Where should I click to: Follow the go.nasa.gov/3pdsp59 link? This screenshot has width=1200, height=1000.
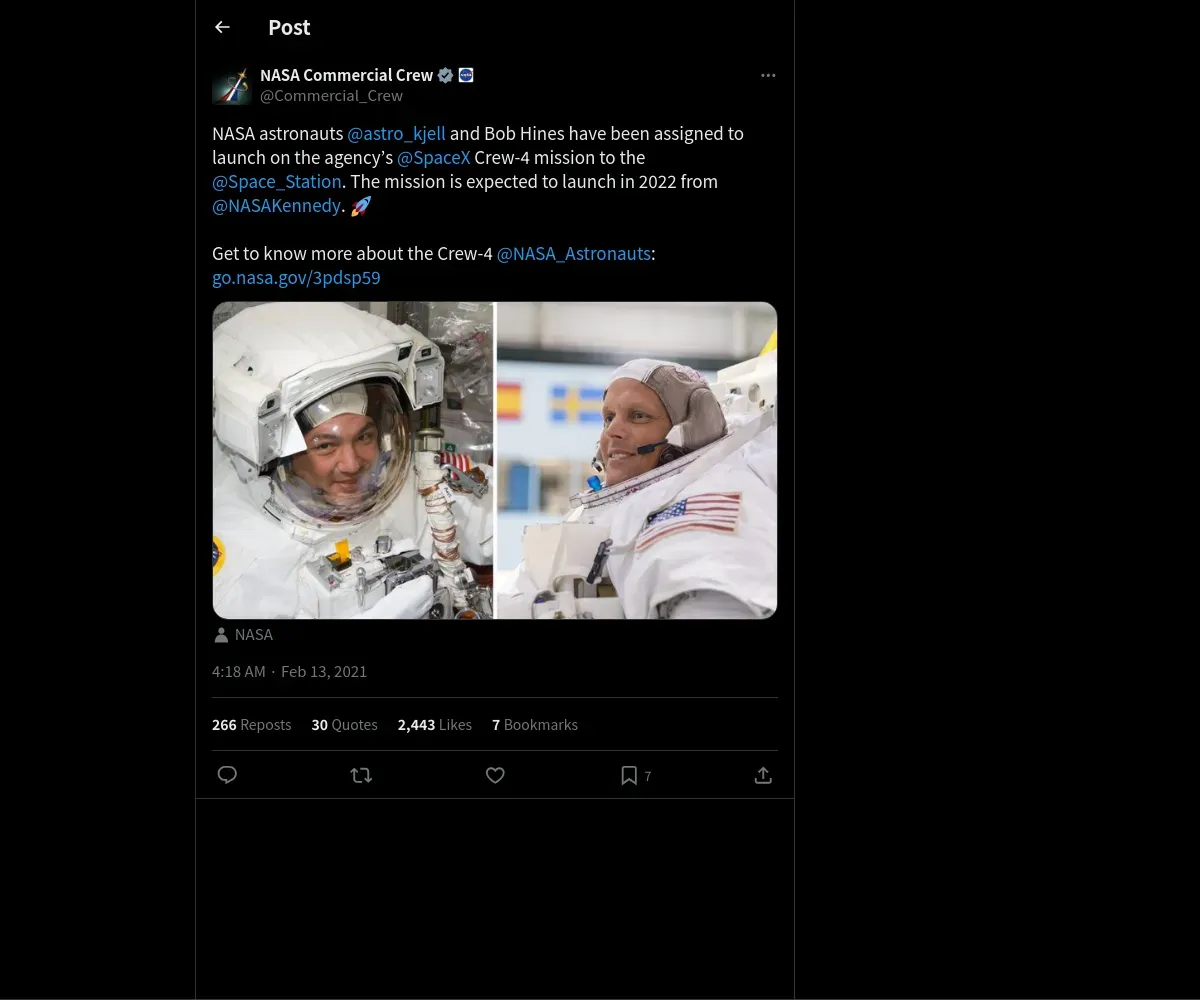(296, 278)
